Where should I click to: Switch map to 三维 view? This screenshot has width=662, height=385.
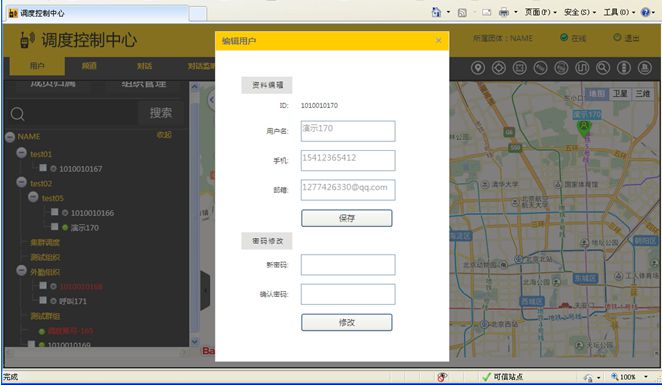click(x=642, y=94)
